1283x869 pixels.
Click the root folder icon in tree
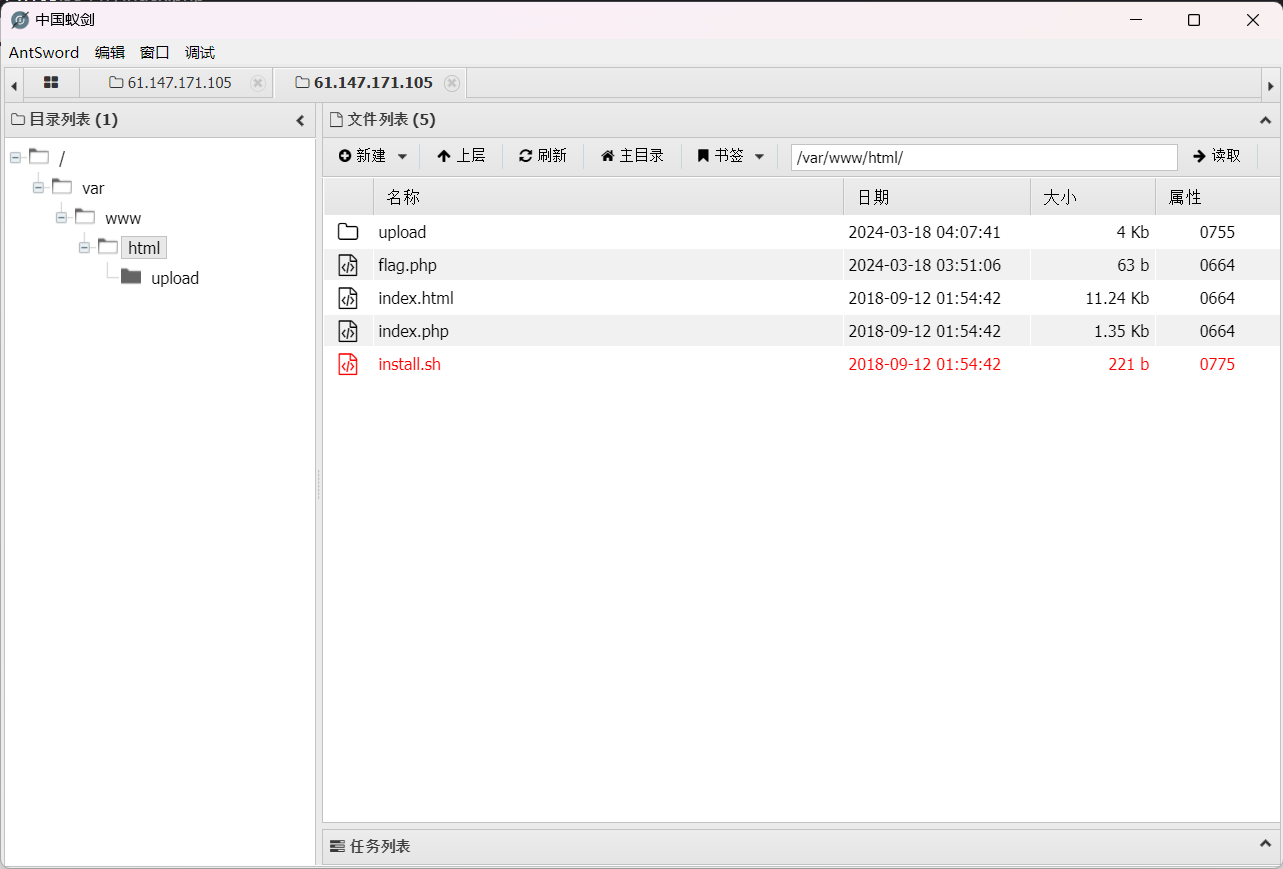(x=39, y=157)
